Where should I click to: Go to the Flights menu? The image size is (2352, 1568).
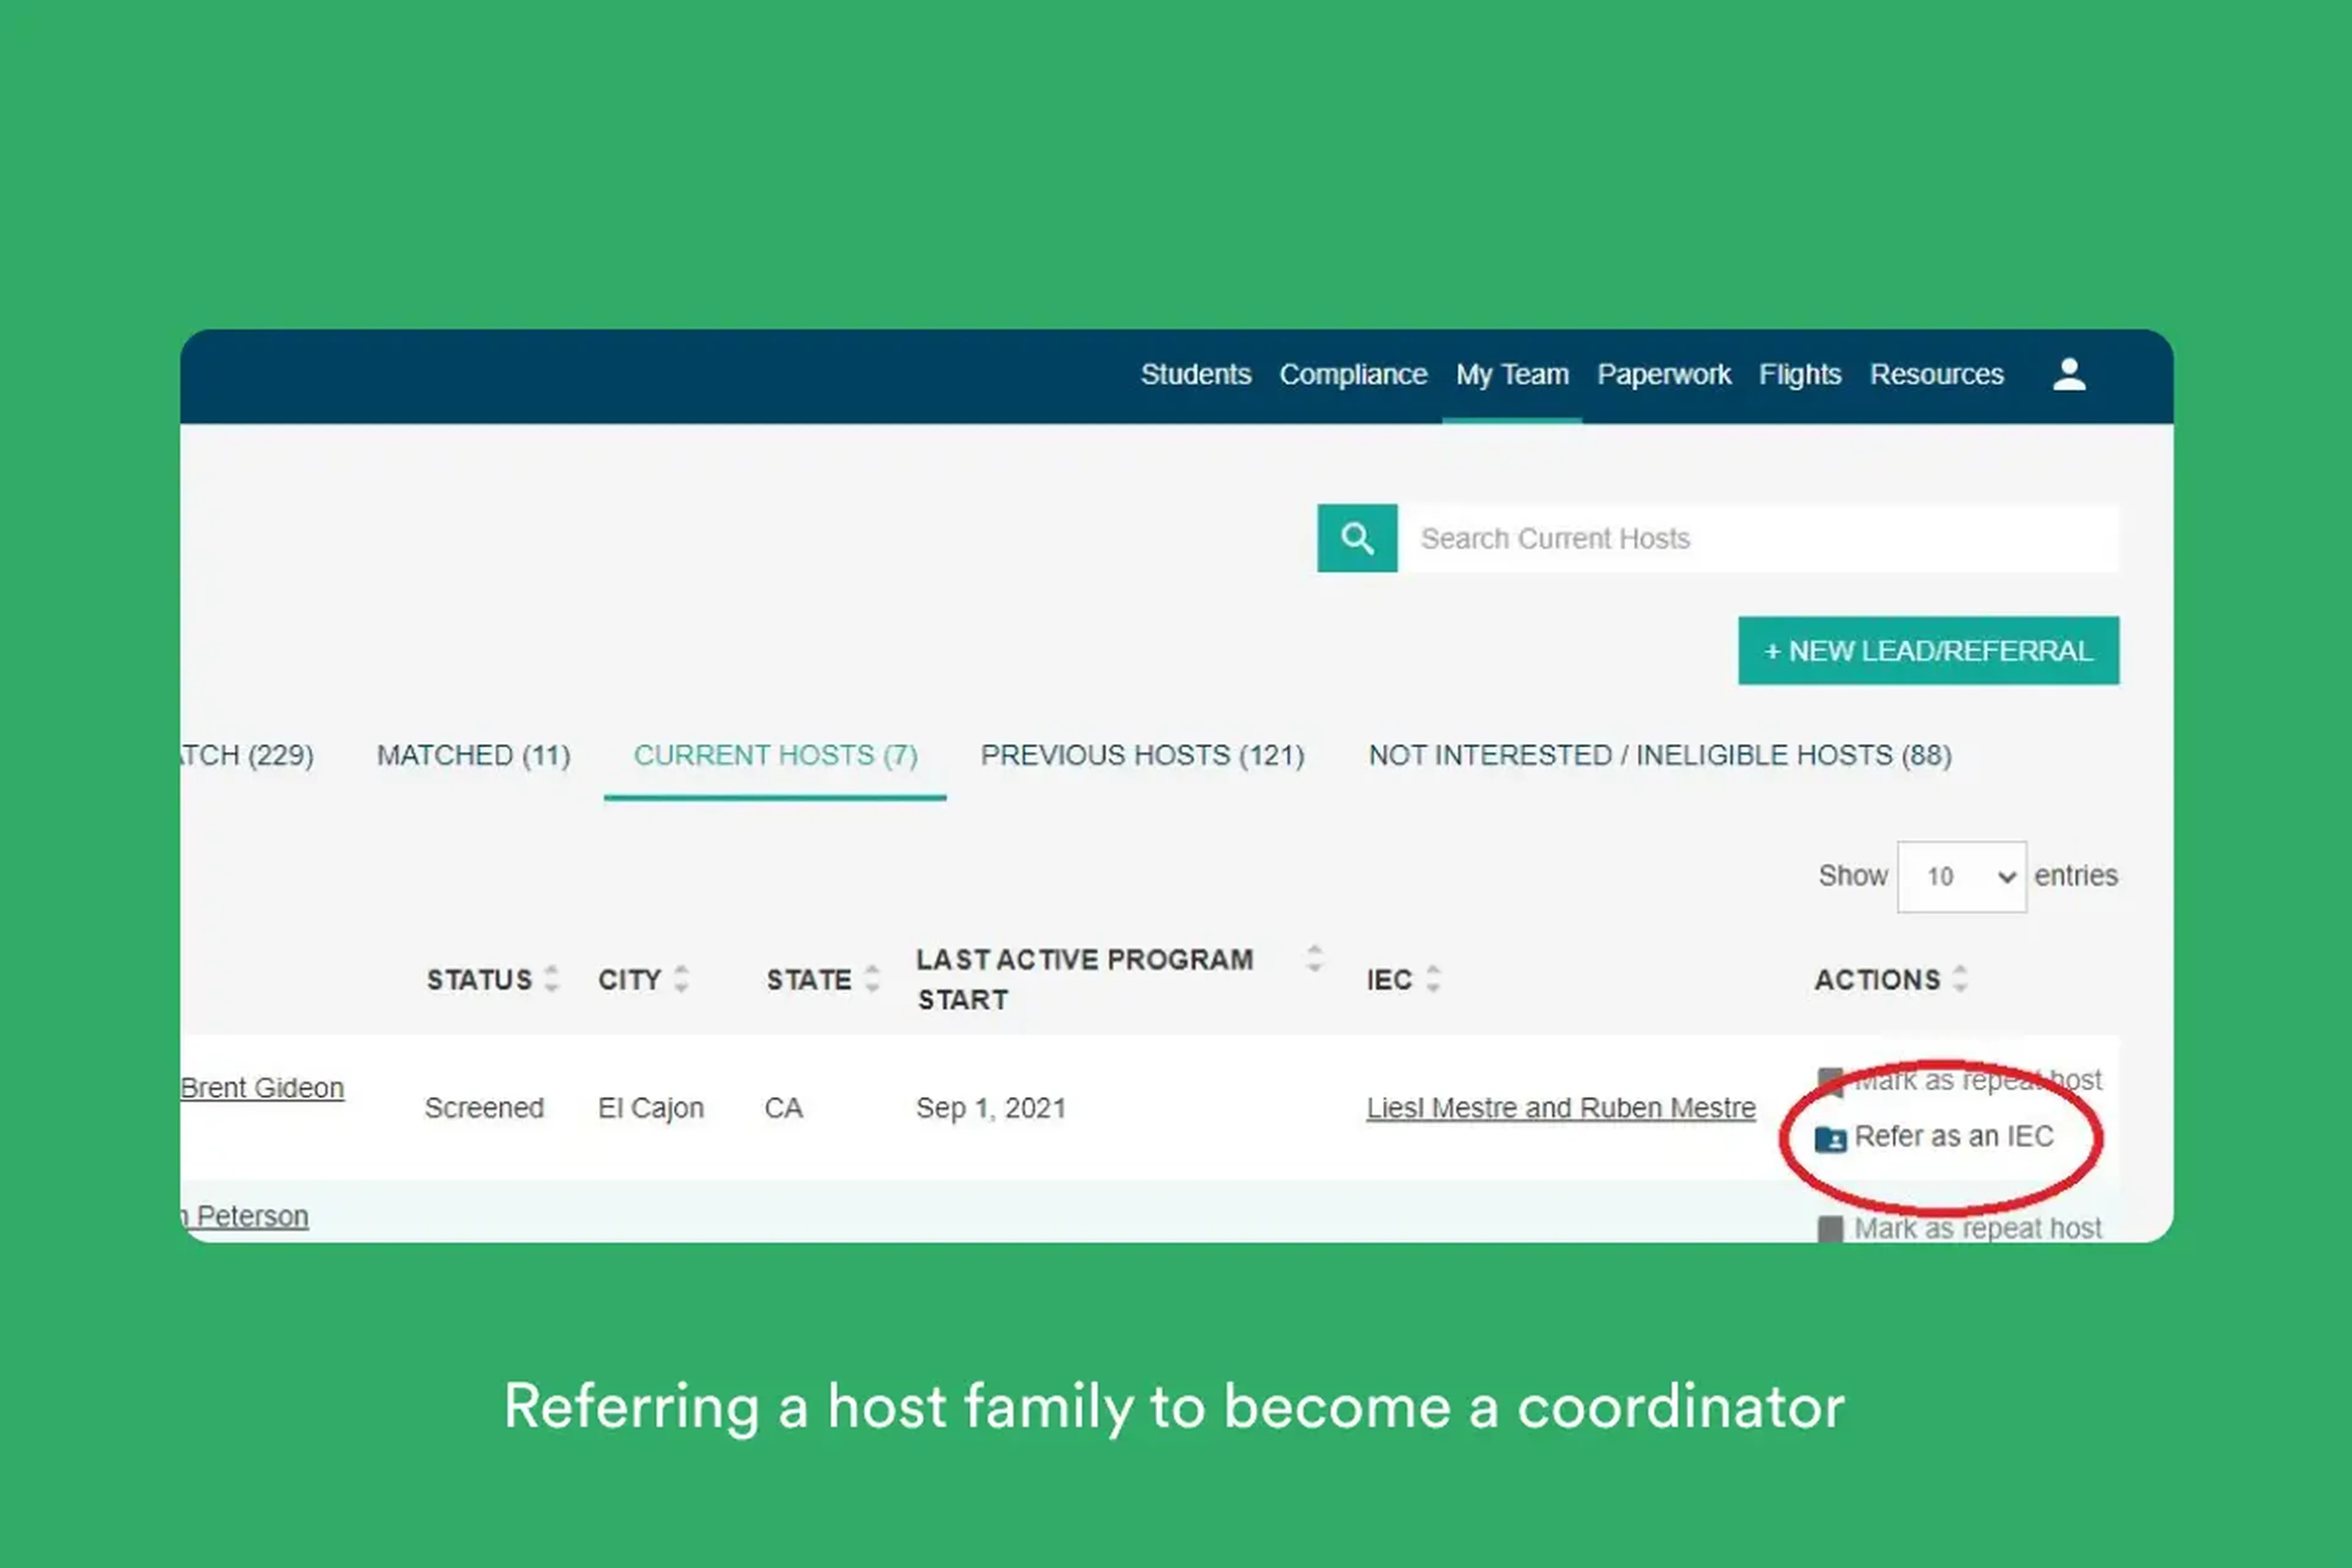click(x=1799, y=374)
